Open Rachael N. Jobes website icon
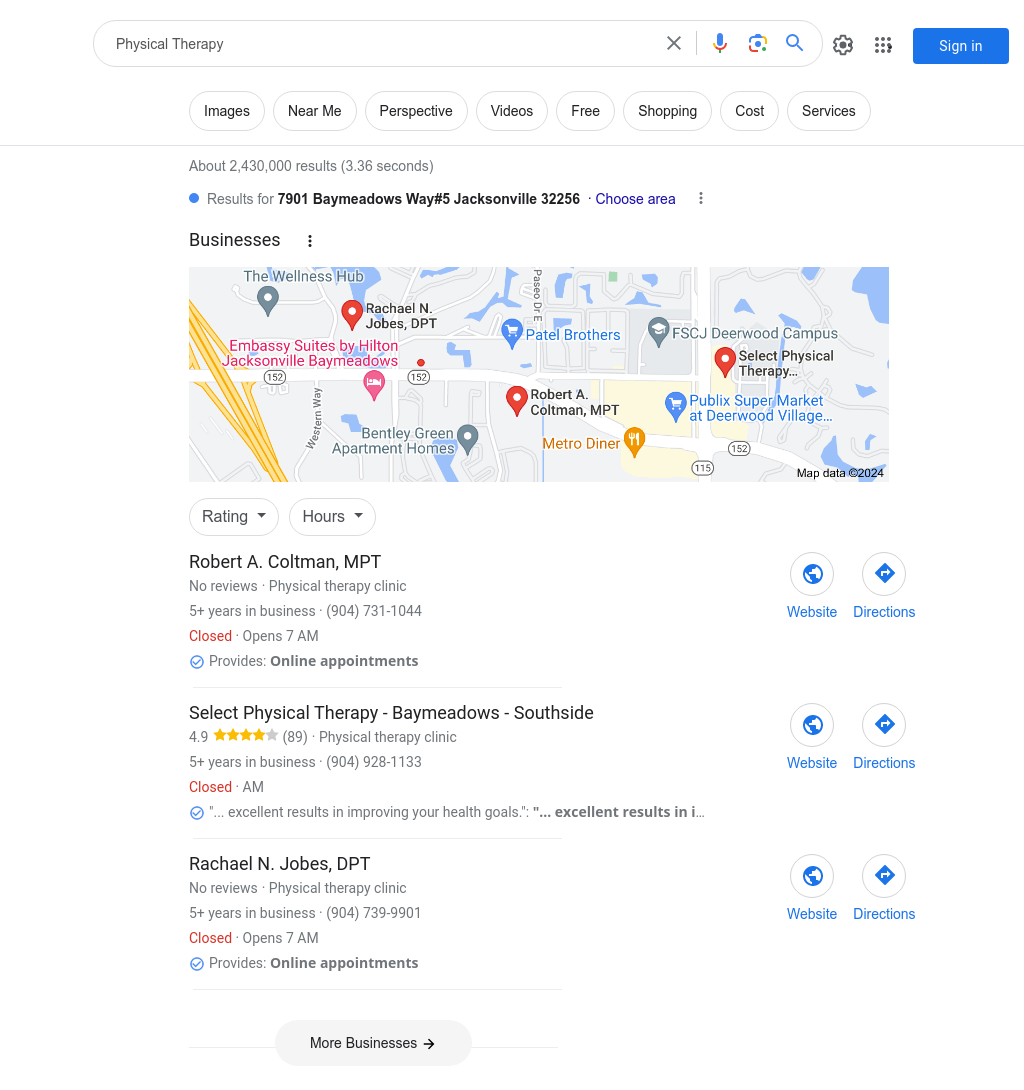Viewport: 1024px width, 1090px height. click(812, 876)
